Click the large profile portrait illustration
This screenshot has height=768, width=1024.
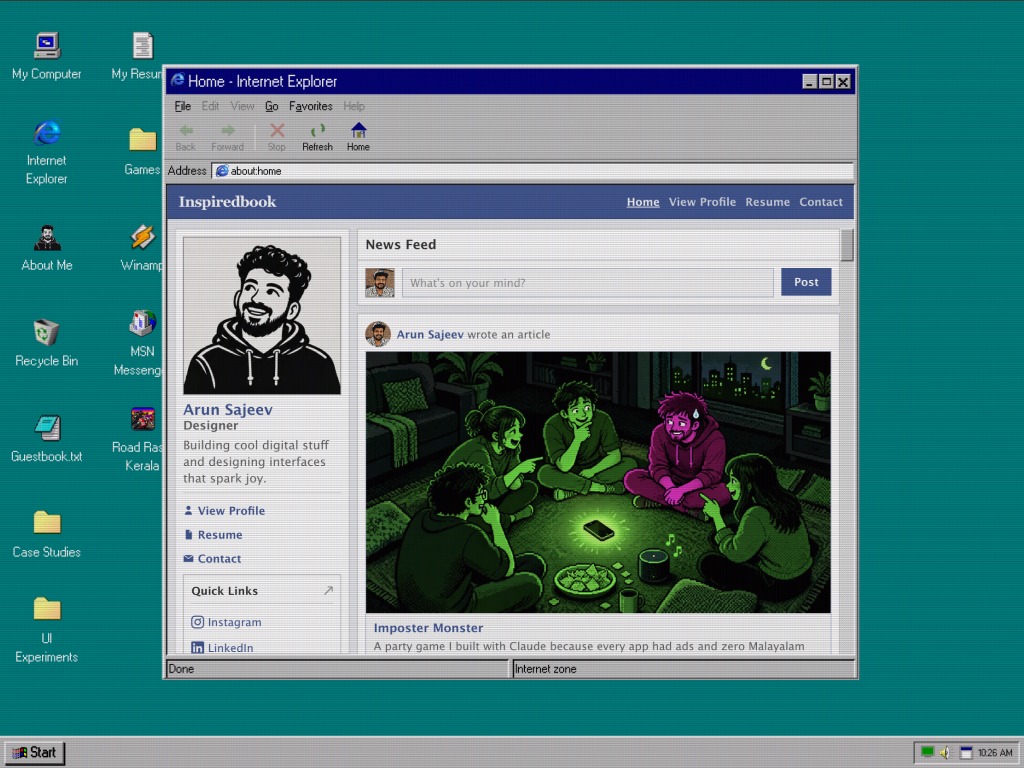click(262, 316)
